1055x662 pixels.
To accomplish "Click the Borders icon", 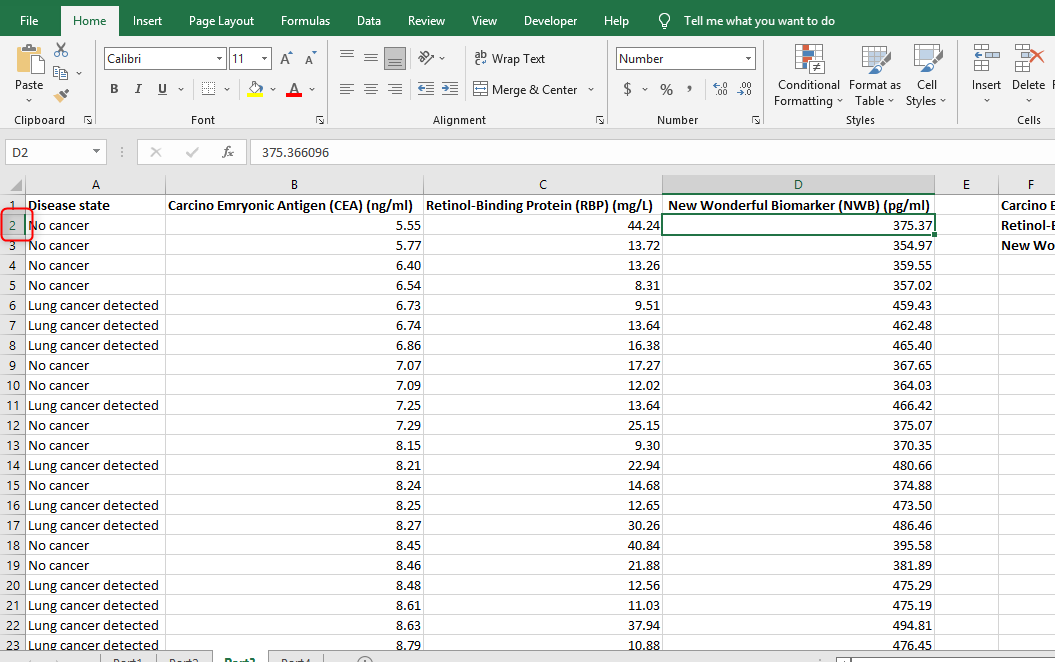I will 209,89.
